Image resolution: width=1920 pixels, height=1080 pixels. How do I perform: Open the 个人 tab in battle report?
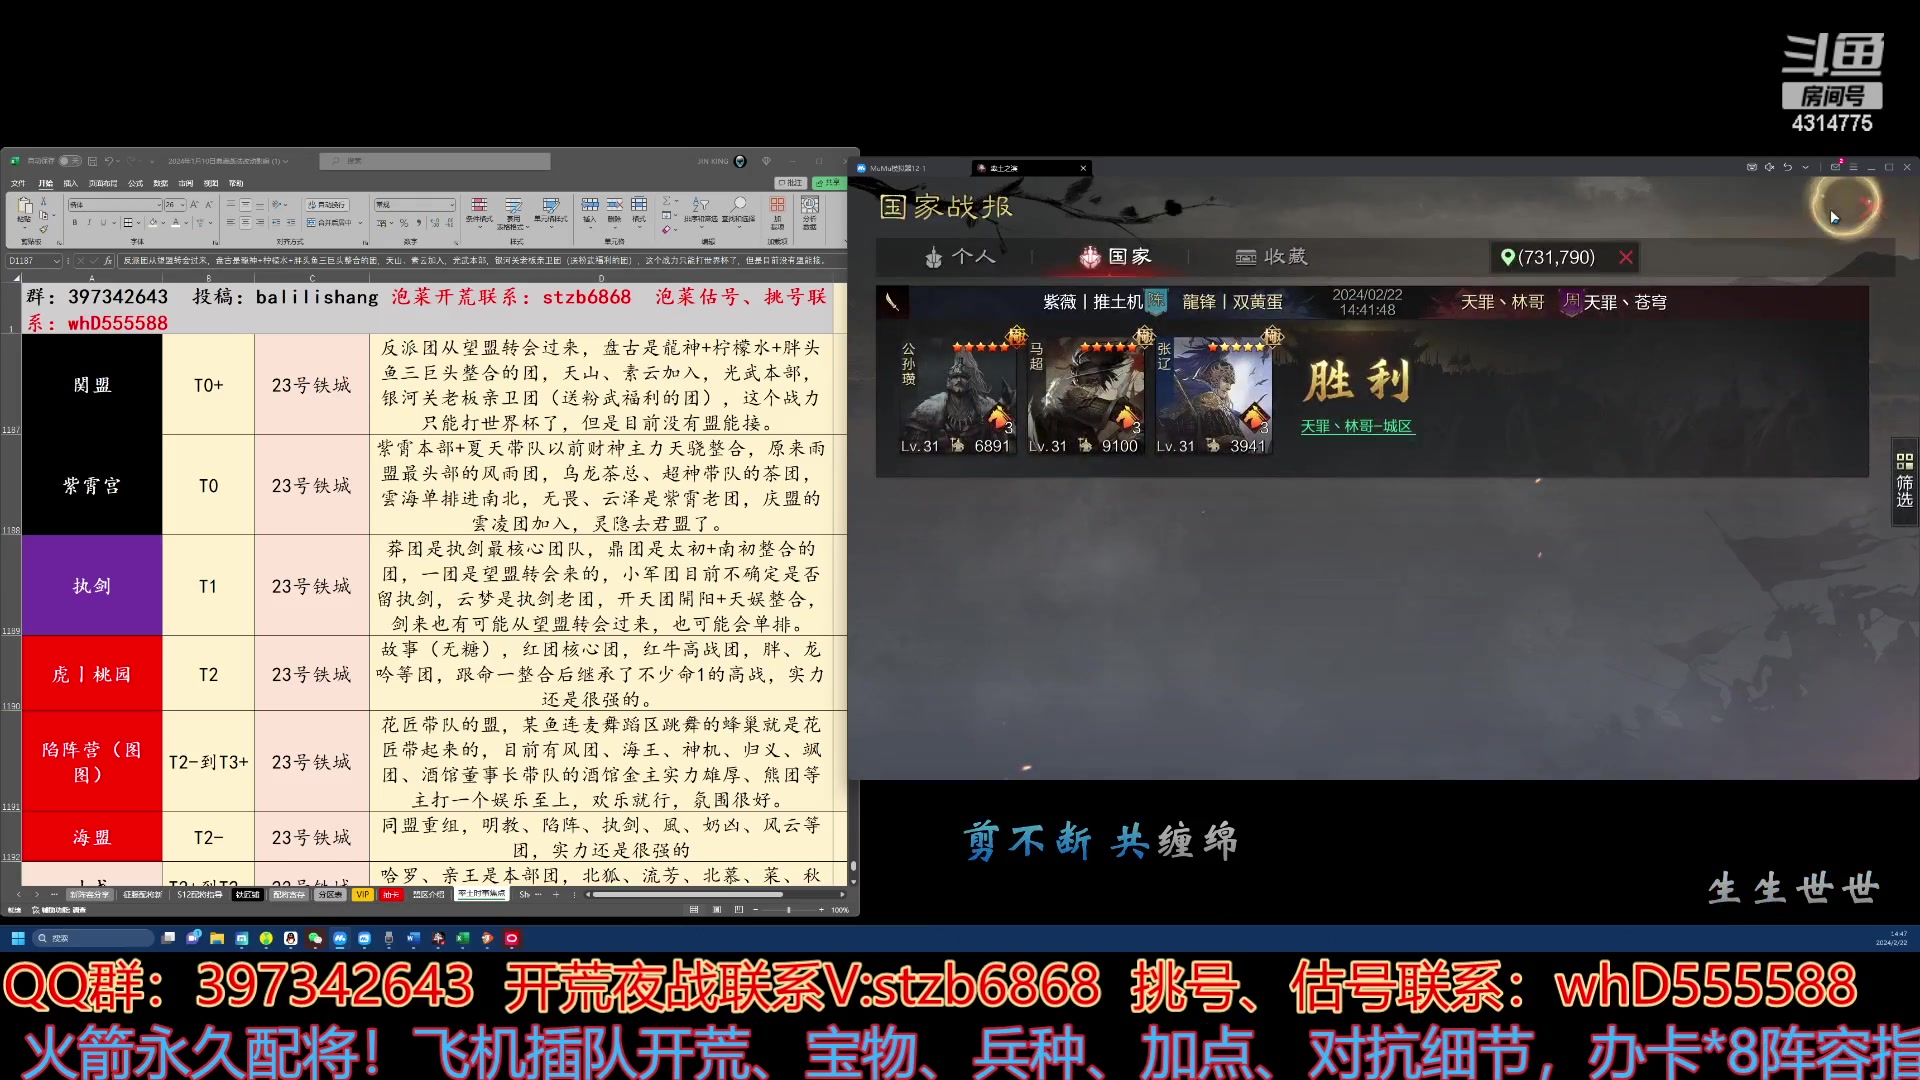click(x=959, y=257)
